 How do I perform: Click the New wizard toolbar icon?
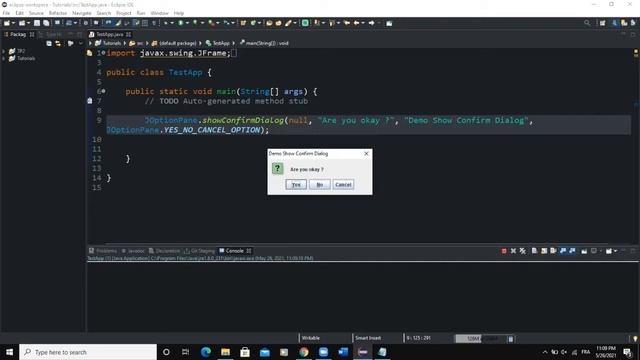click(x=7, y=23)
